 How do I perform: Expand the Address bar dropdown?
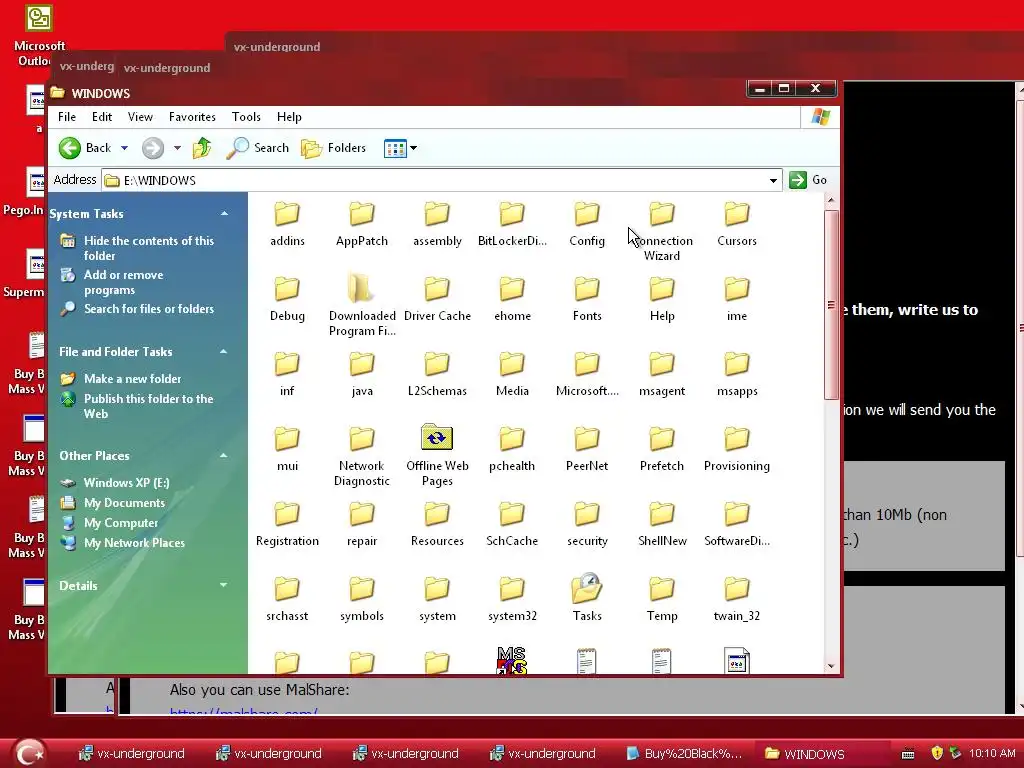[x=773, y=180]
